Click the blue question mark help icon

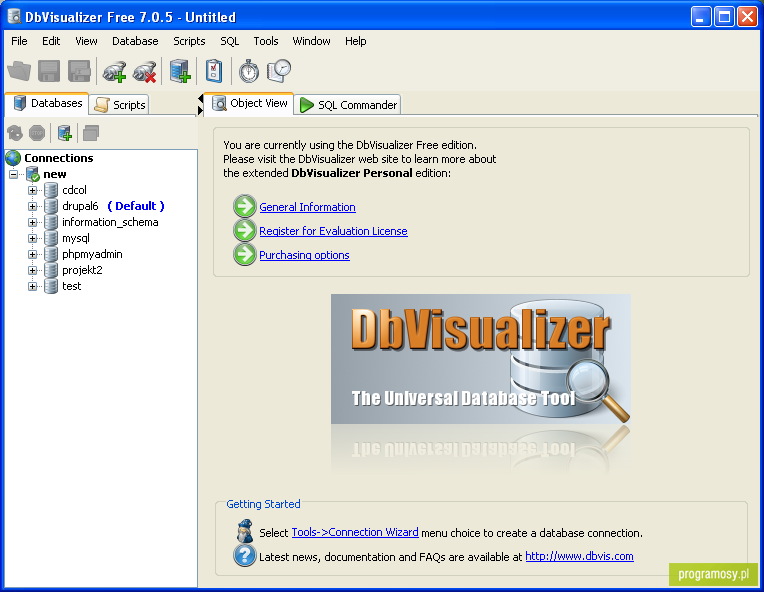point(245,555)
